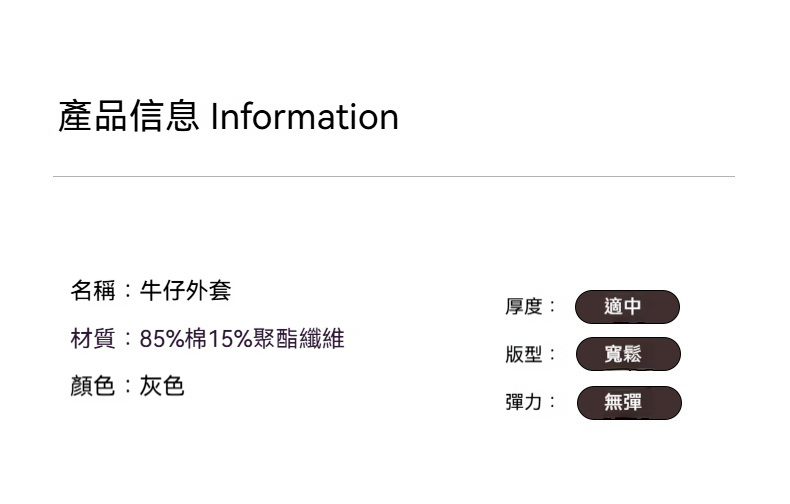The height and width of the screenshot is (504, 790).
Task: Select the 灰色 color value
Action: point(162,386)
